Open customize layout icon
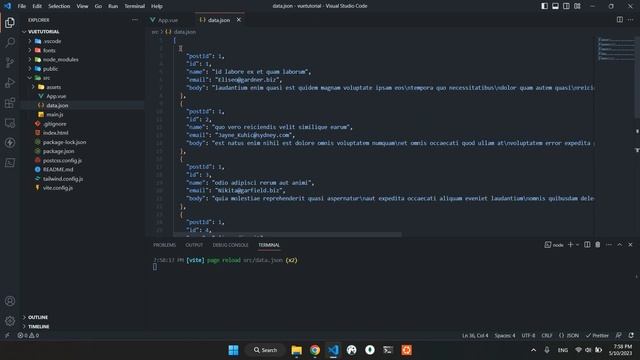Viewport: 640px width, 360px height. [577, 6]
